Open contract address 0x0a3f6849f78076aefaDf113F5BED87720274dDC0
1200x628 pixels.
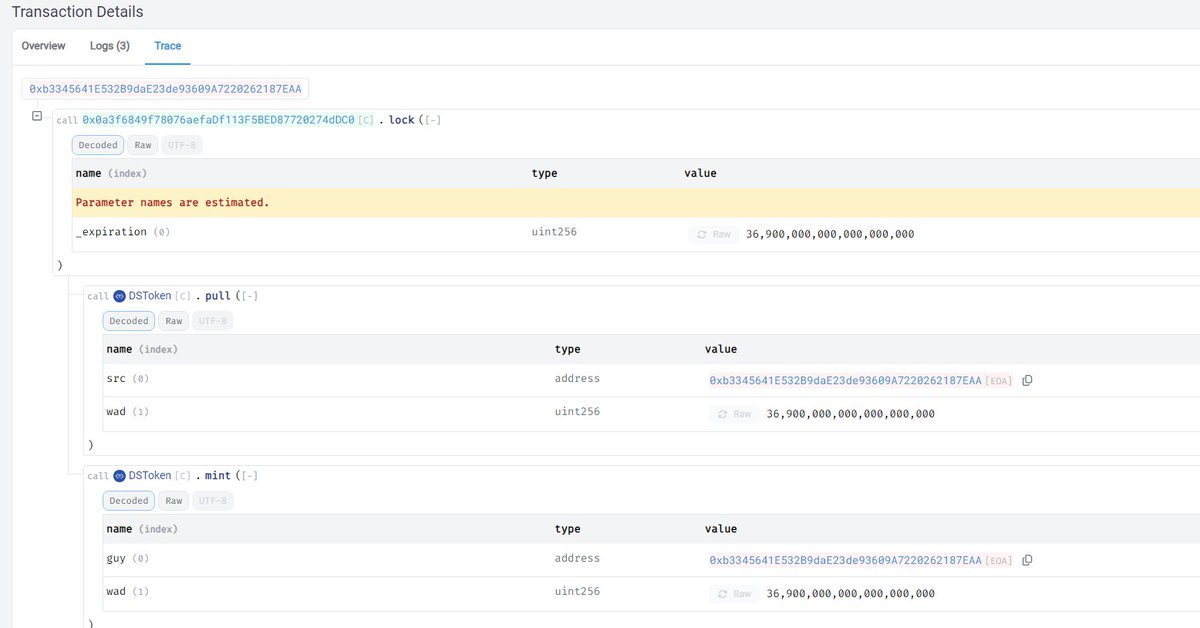tap(218, 120)
